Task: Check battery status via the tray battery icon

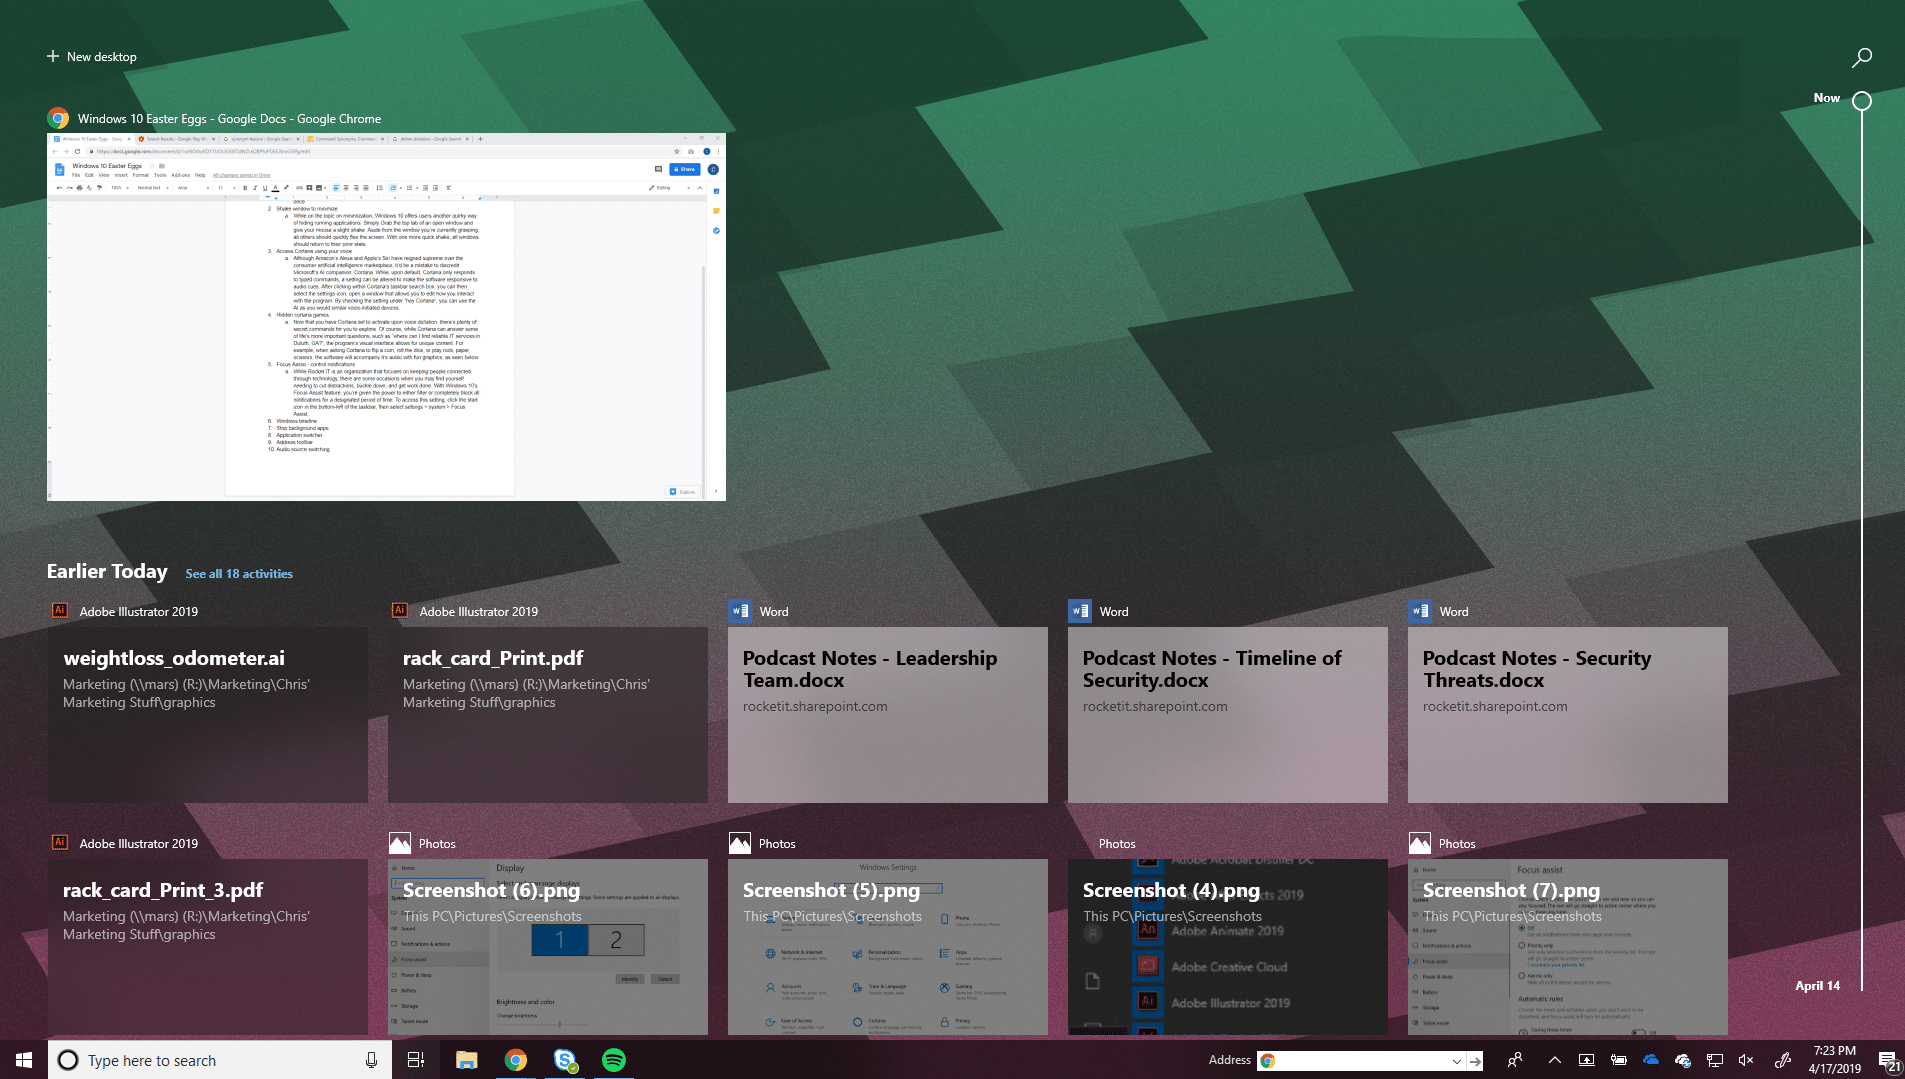Action: 1618,1060
